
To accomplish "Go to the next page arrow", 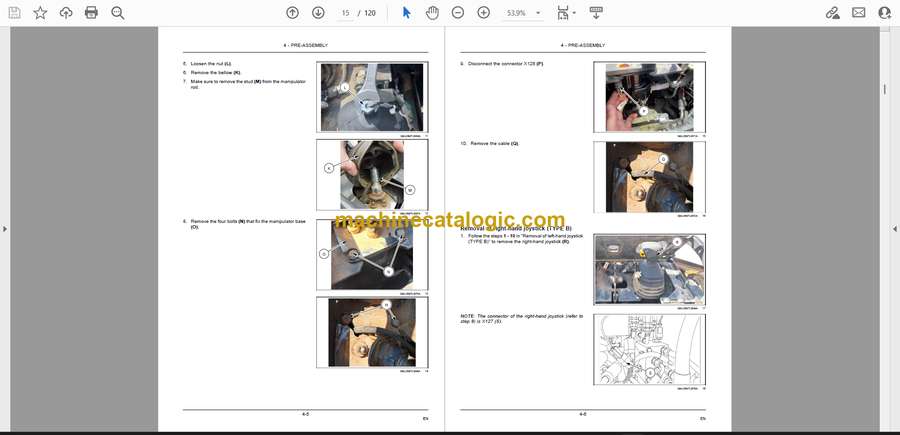I will 318,13.
